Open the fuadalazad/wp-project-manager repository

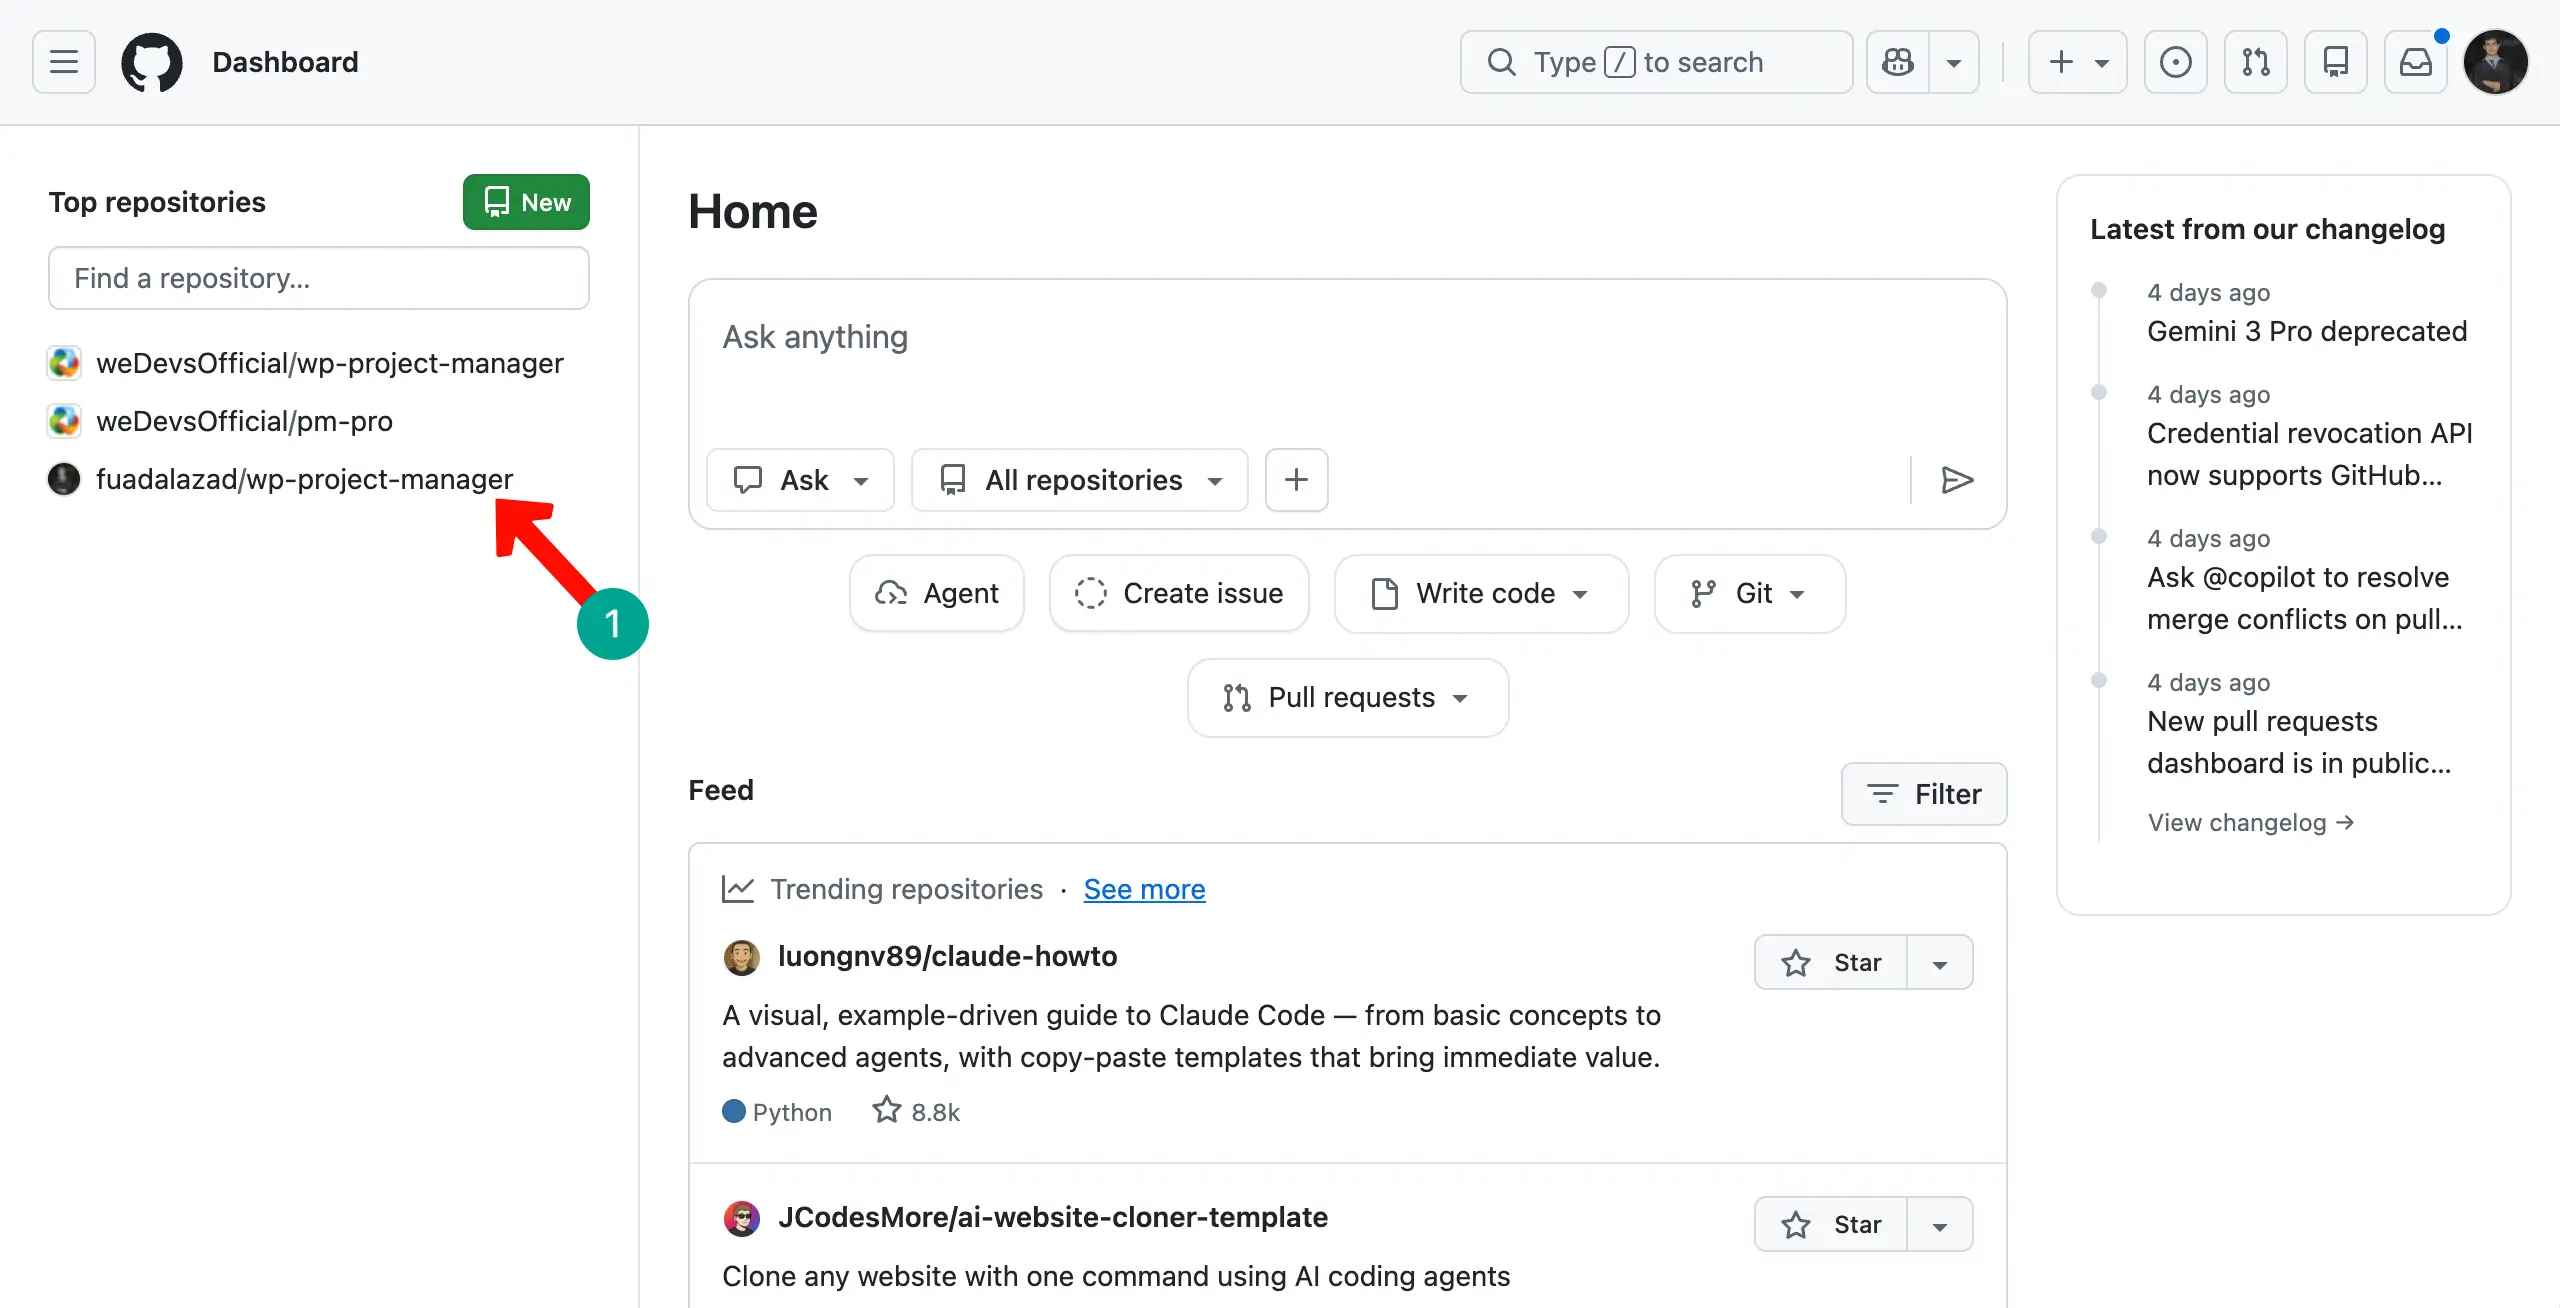tap(305, 479)
